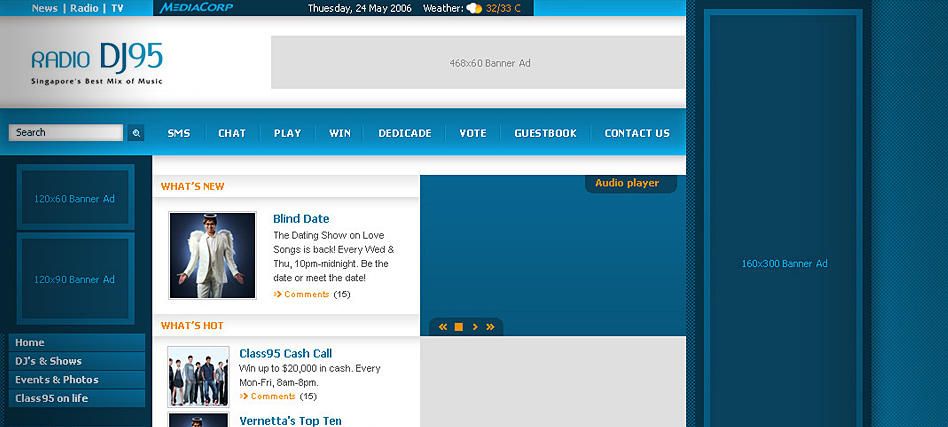Click the MediaCorp logo in the top bar
Viewport: 948px width, 427px height.
[x=196, y=8]
